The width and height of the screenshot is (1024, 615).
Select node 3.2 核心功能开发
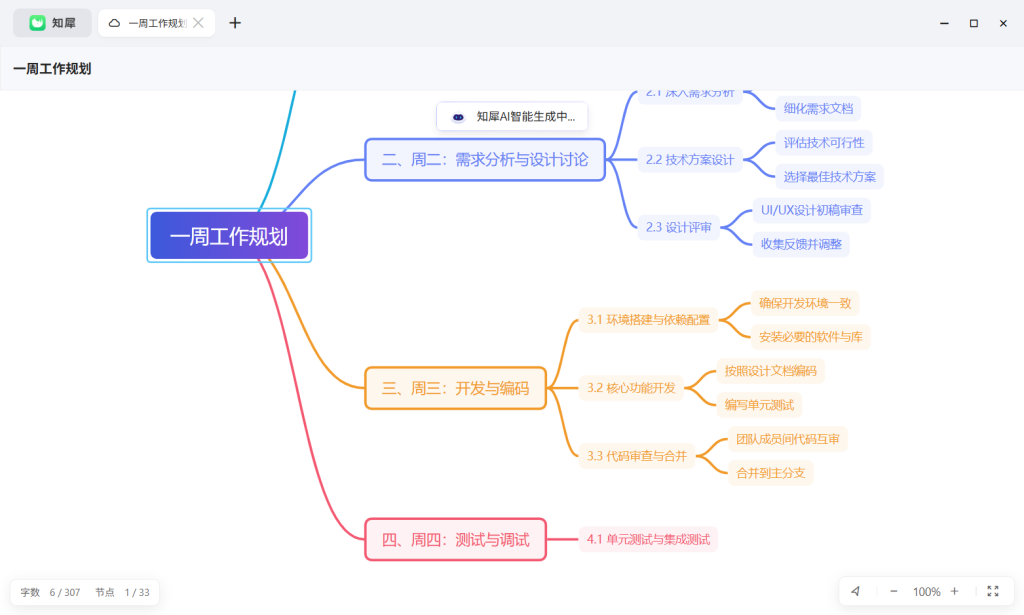coord(631,388)
